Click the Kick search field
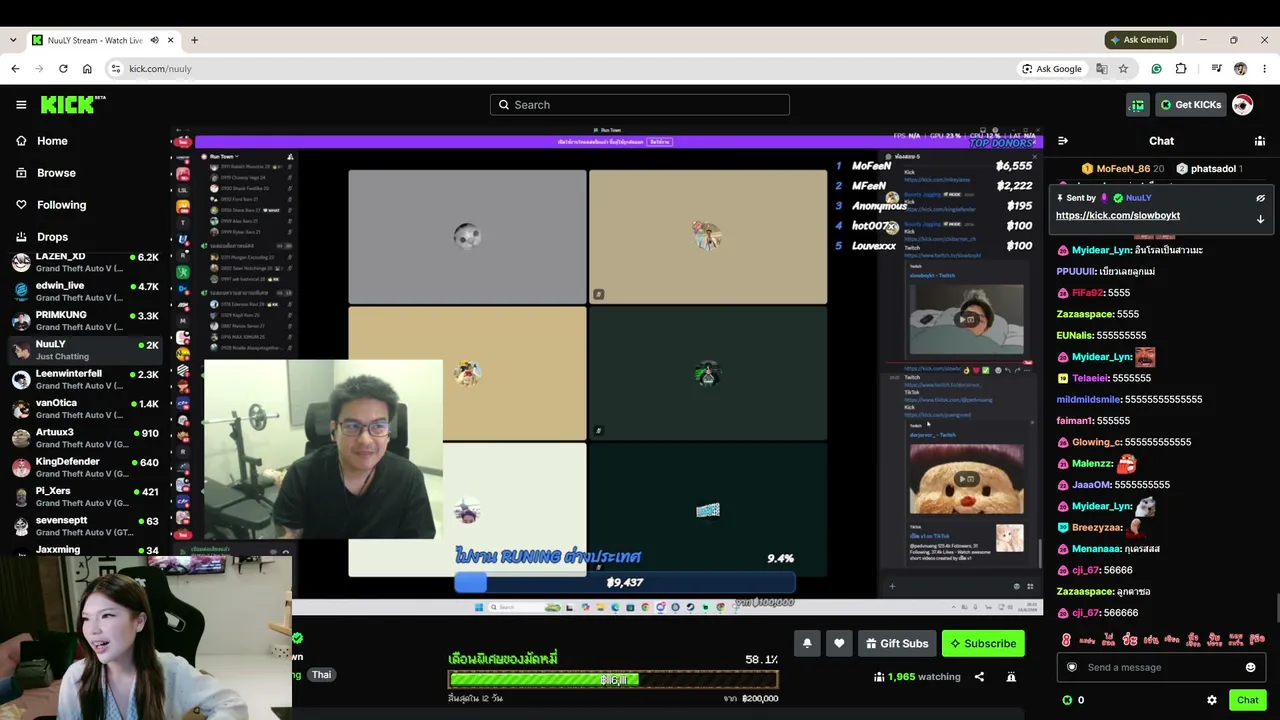This screenshot has height=720, width=1280. click(640, 105)
